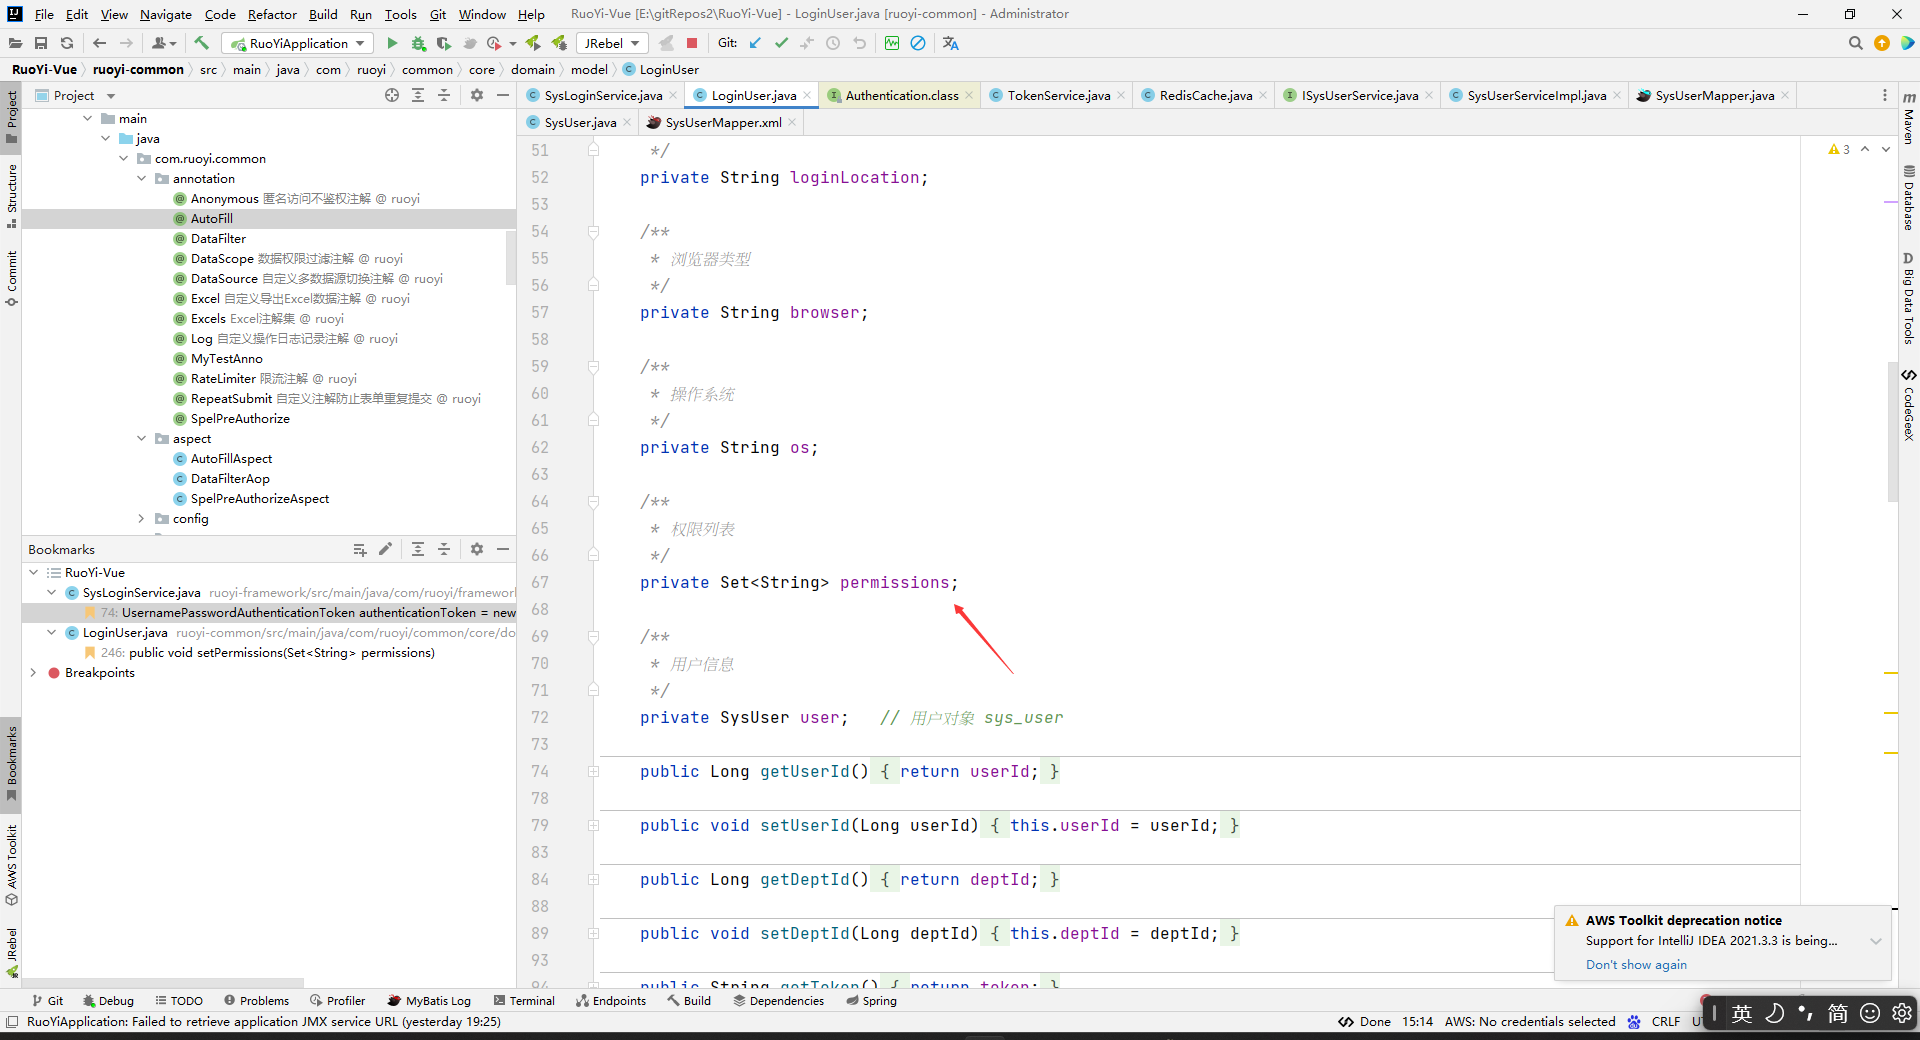
Task: Run with JRebel rocket icon
Action: (x=533, y=43)
